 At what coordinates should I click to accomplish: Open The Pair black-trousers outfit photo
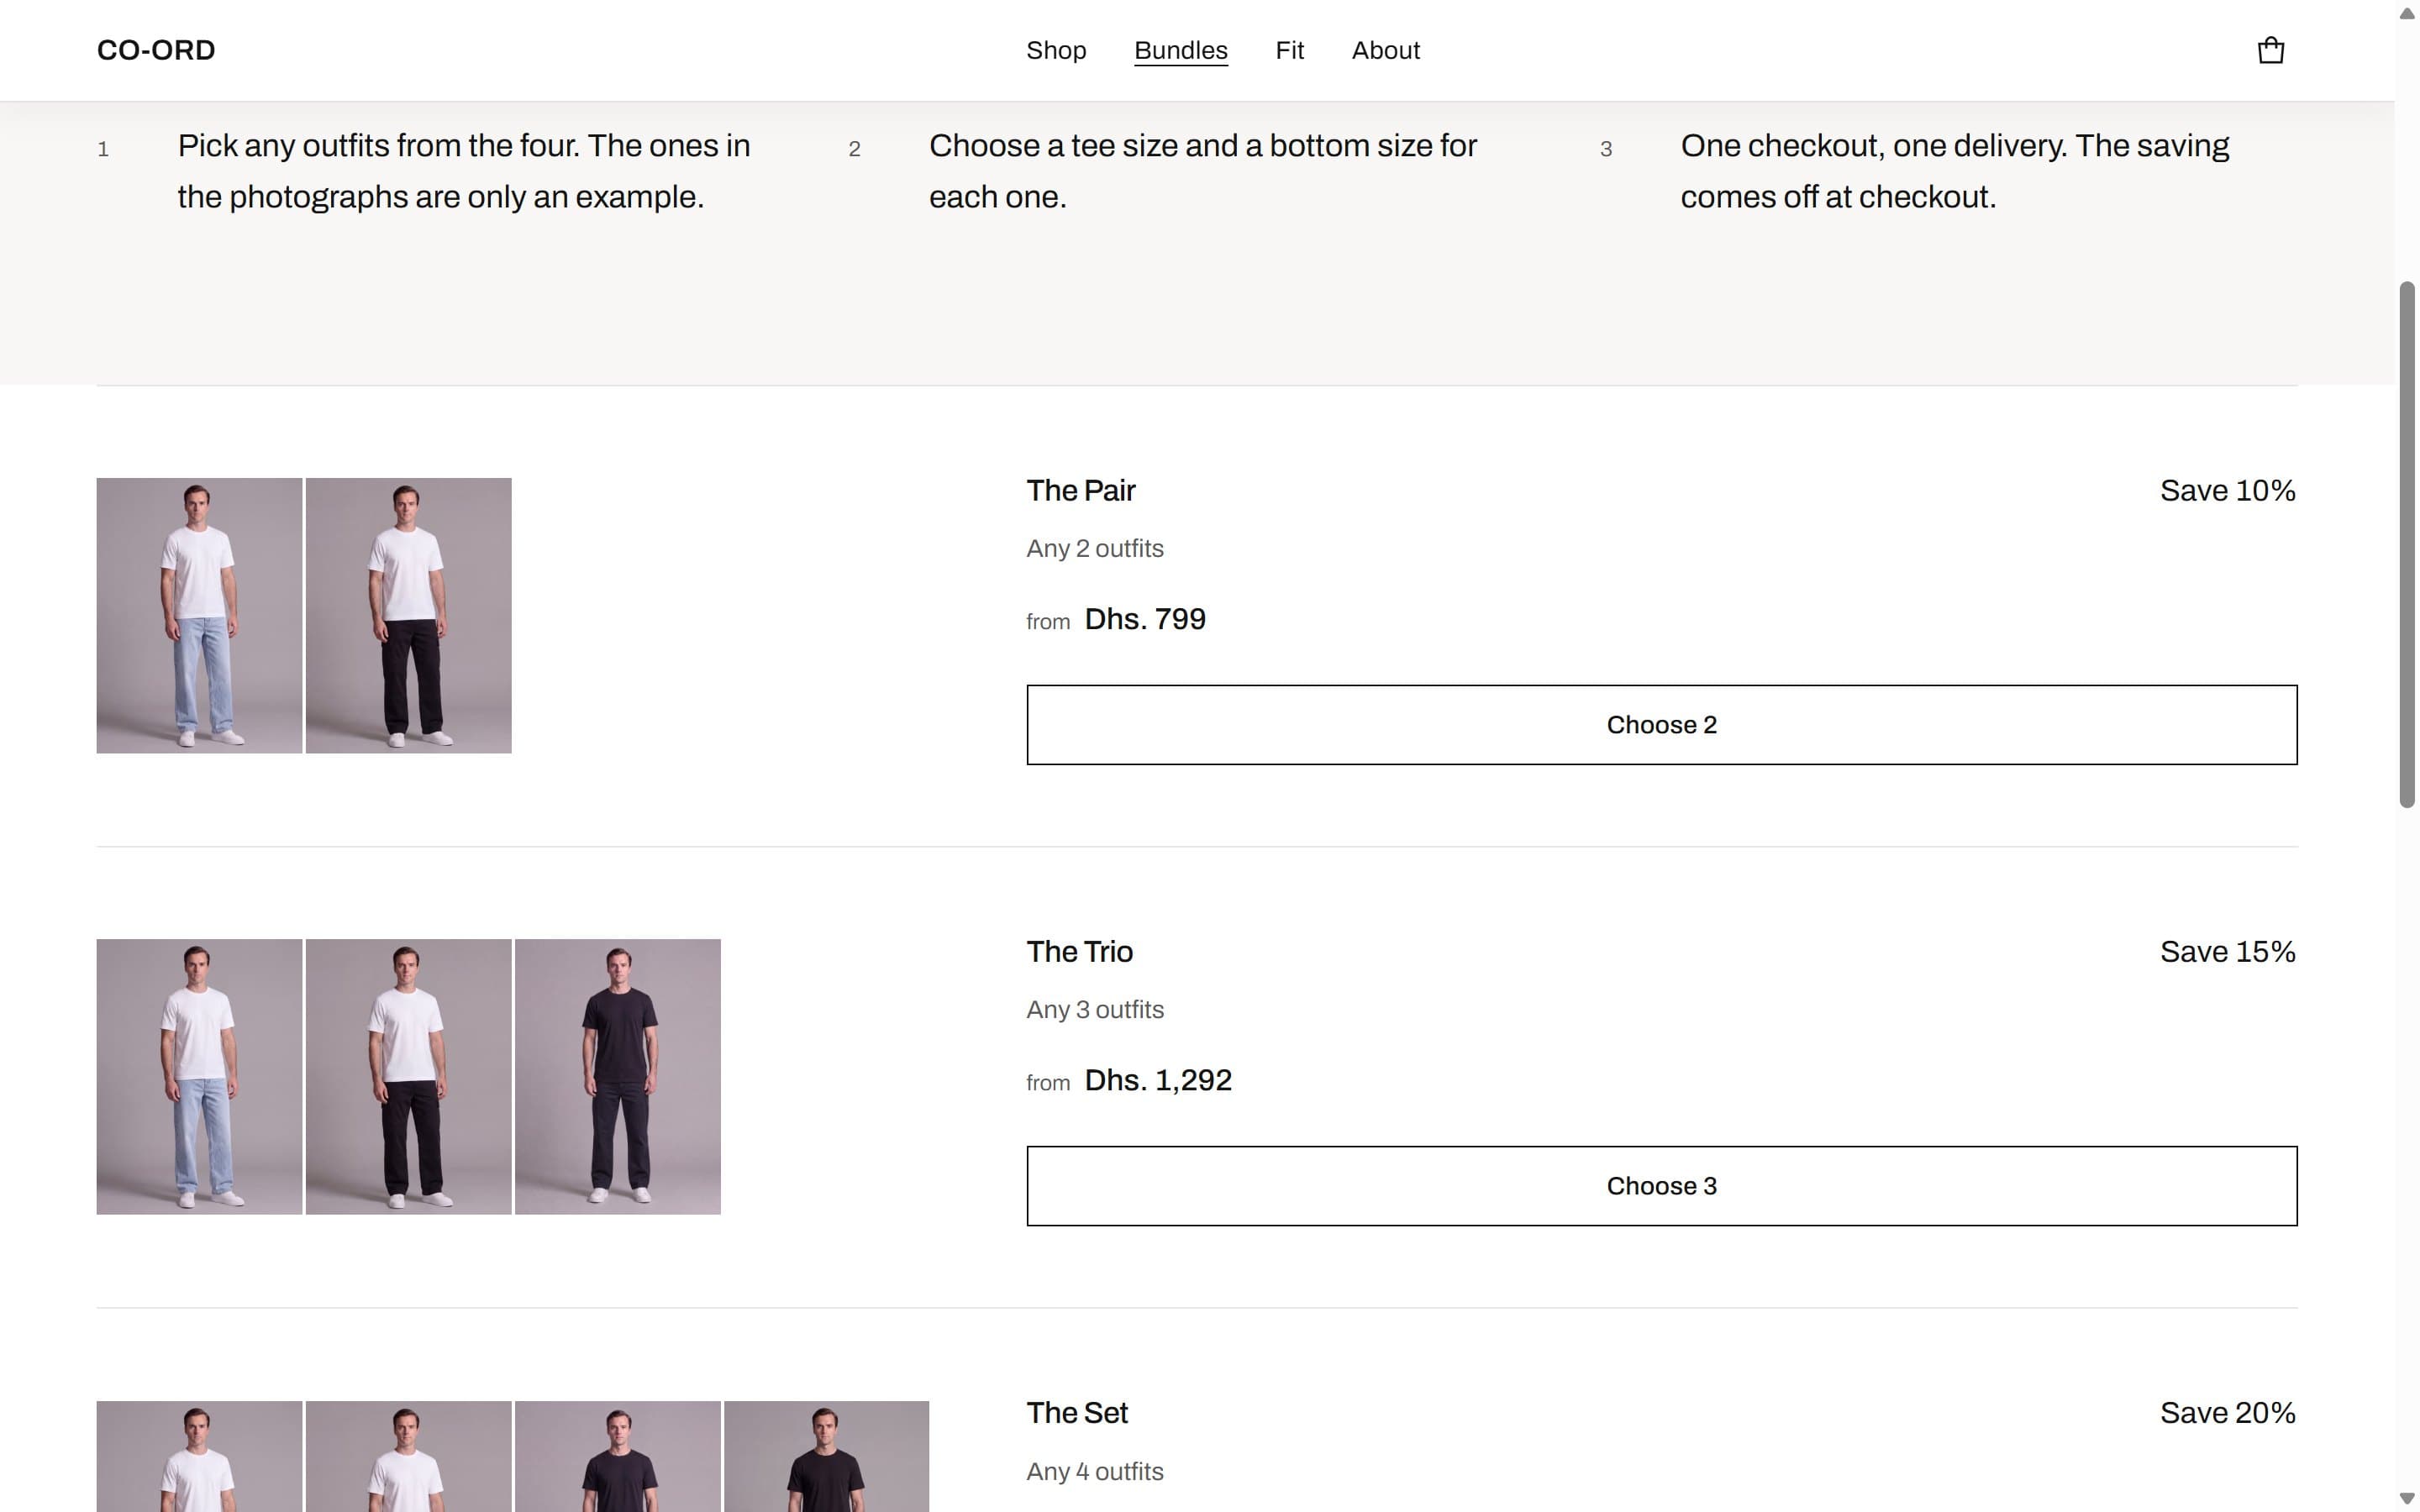[x=408, y=616]
